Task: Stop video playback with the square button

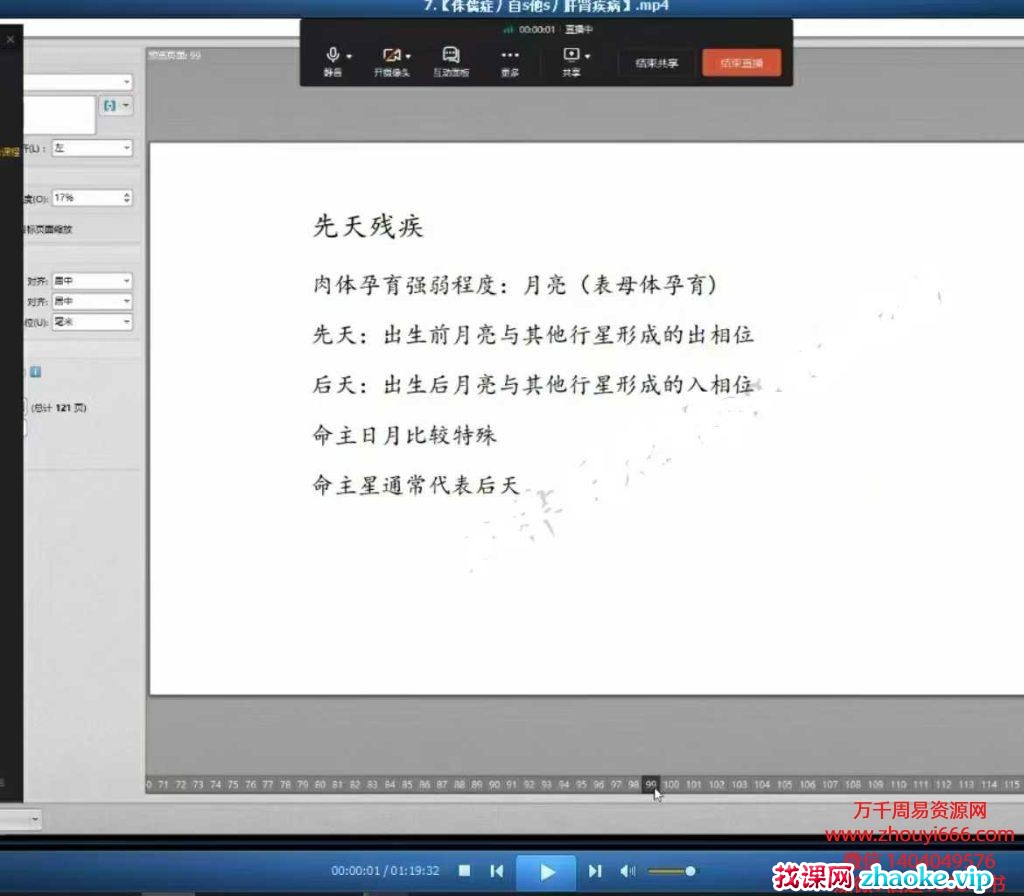Action: (465, 871)
